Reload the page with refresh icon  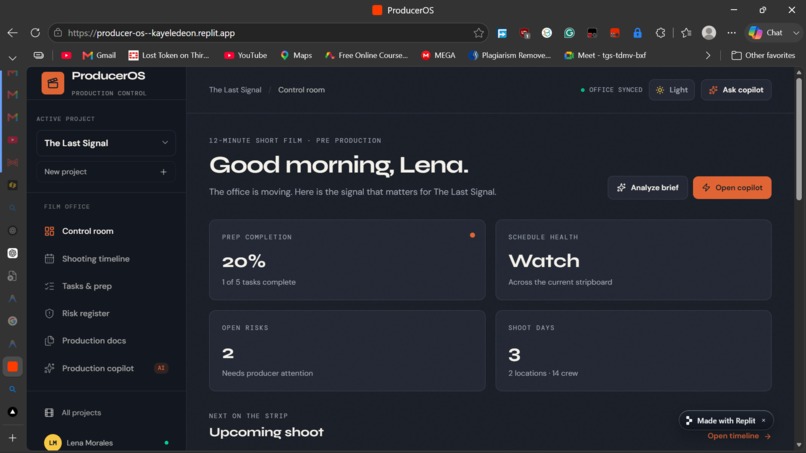(x=35, y=33)
